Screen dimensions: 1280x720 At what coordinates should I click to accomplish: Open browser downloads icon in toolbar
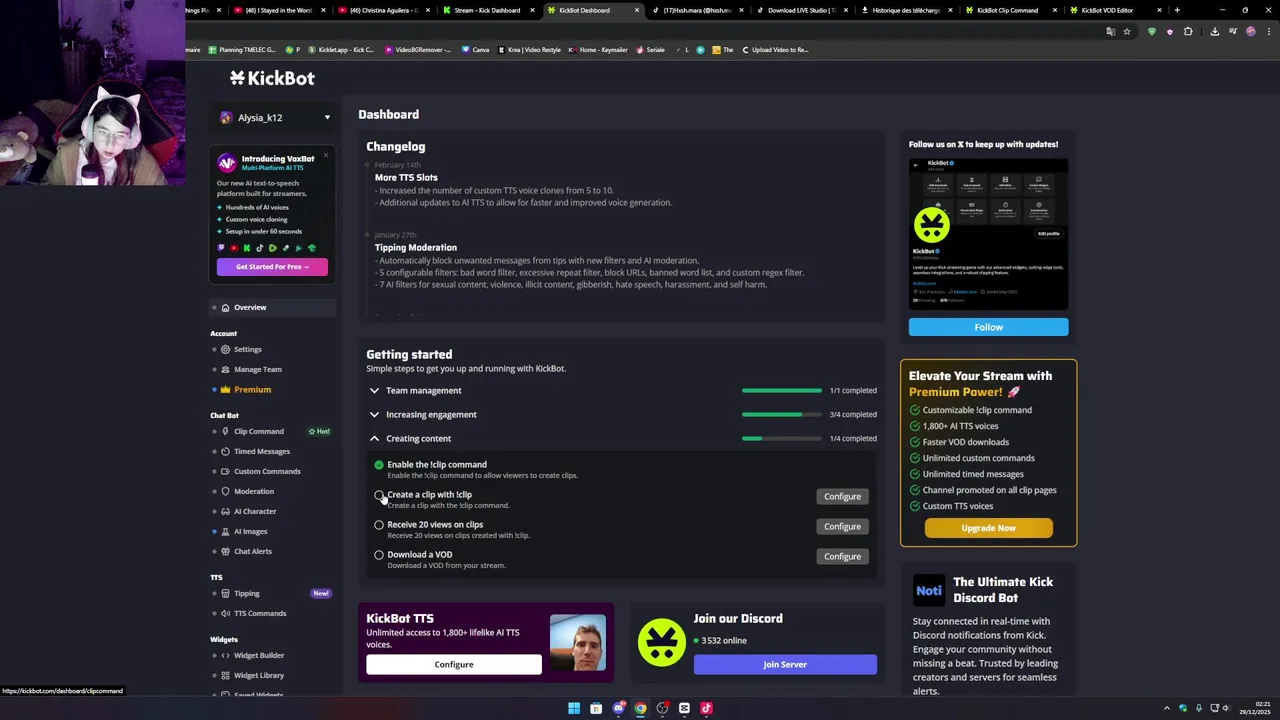click(x=1214, y=32)
